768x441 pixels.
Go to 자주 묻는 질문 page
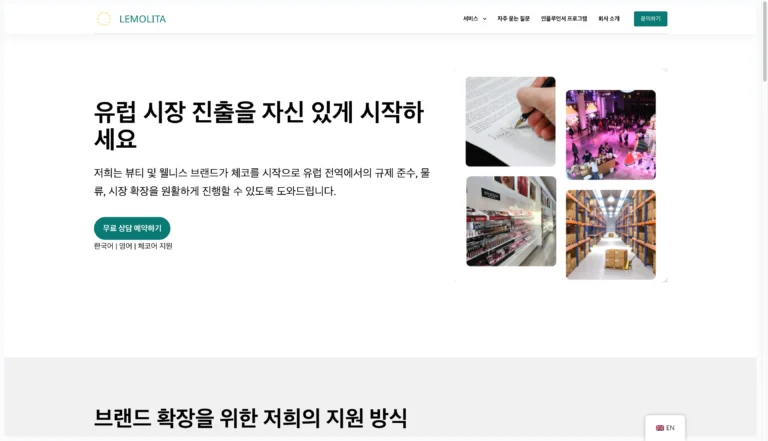point(513,19)
